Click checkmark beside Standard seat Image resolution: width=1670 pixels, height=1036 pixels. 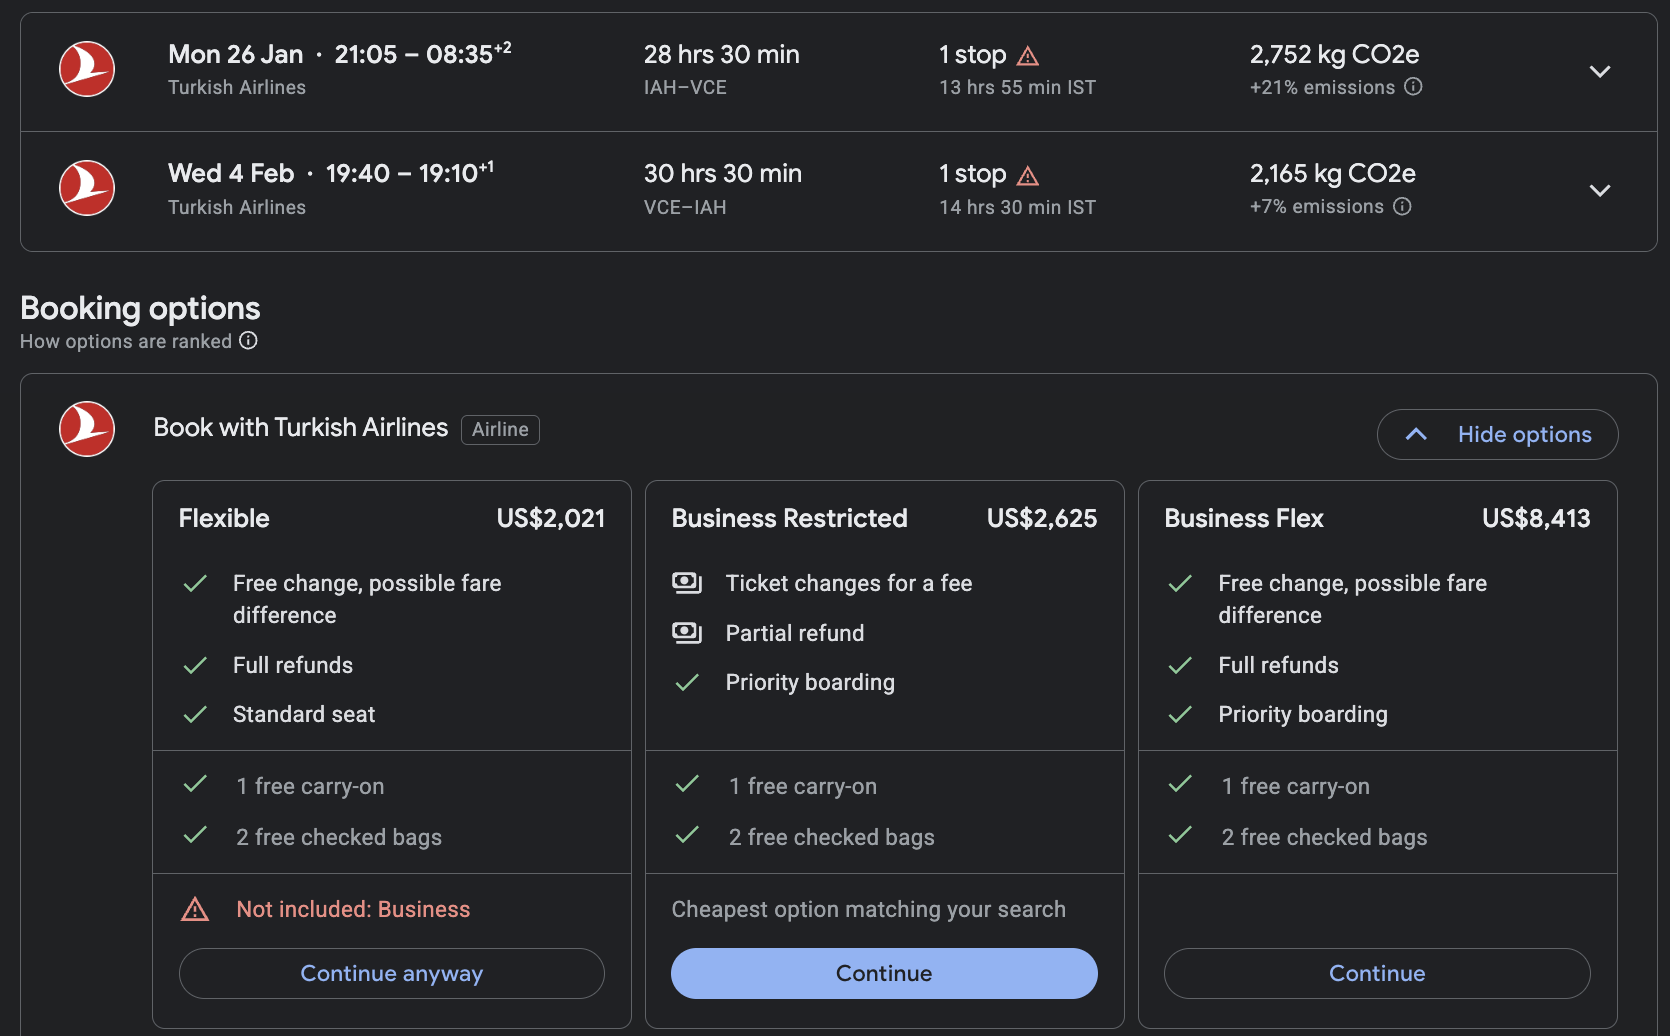(x=195, y=714)
